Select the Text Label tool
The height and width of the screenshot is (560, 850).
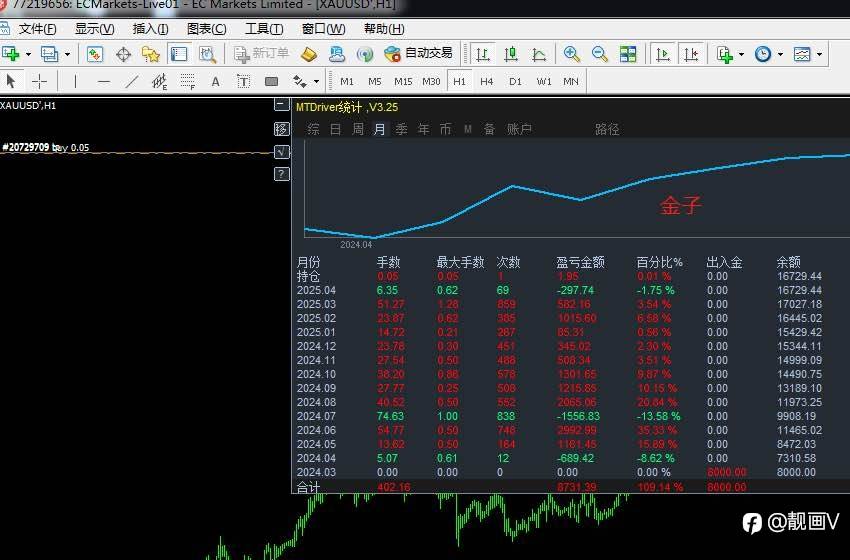point(243,81)
